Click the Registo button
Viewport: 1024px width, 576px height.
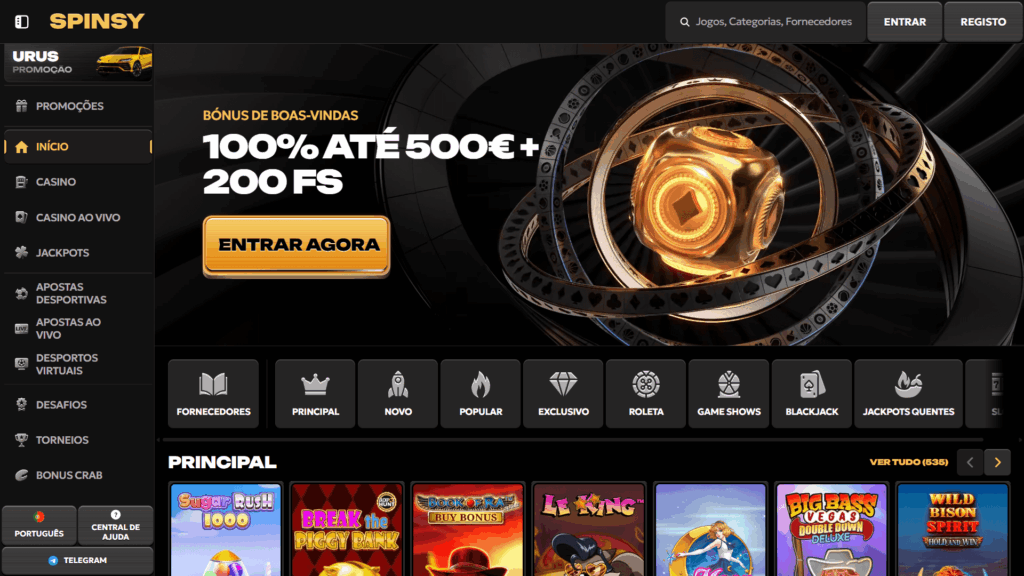click(x=983, y=22)
